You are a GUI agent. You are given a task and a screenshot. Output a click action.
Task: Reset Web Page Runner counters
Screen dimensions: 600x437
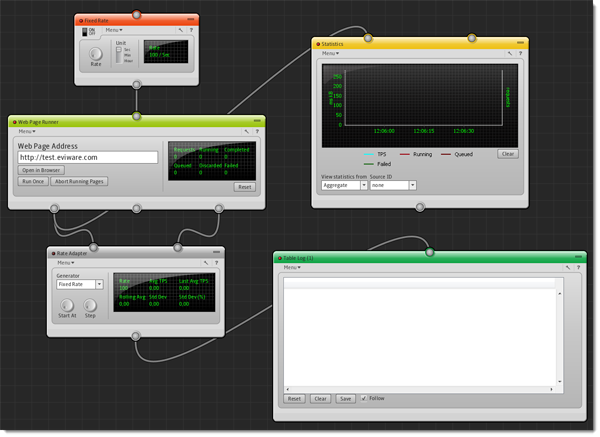click(245, 187)
